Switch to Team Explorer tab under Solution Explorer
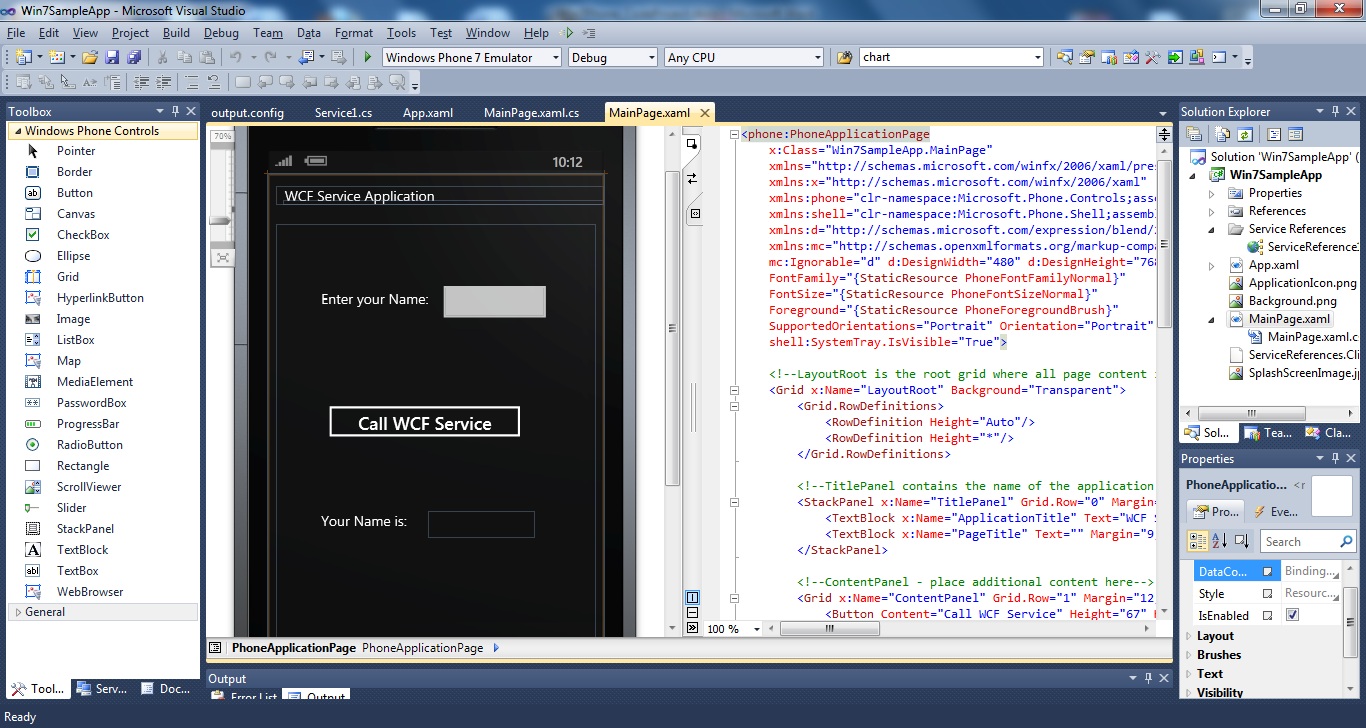The height and width of the screenshot is (728, 1366). coord(1266,433)
